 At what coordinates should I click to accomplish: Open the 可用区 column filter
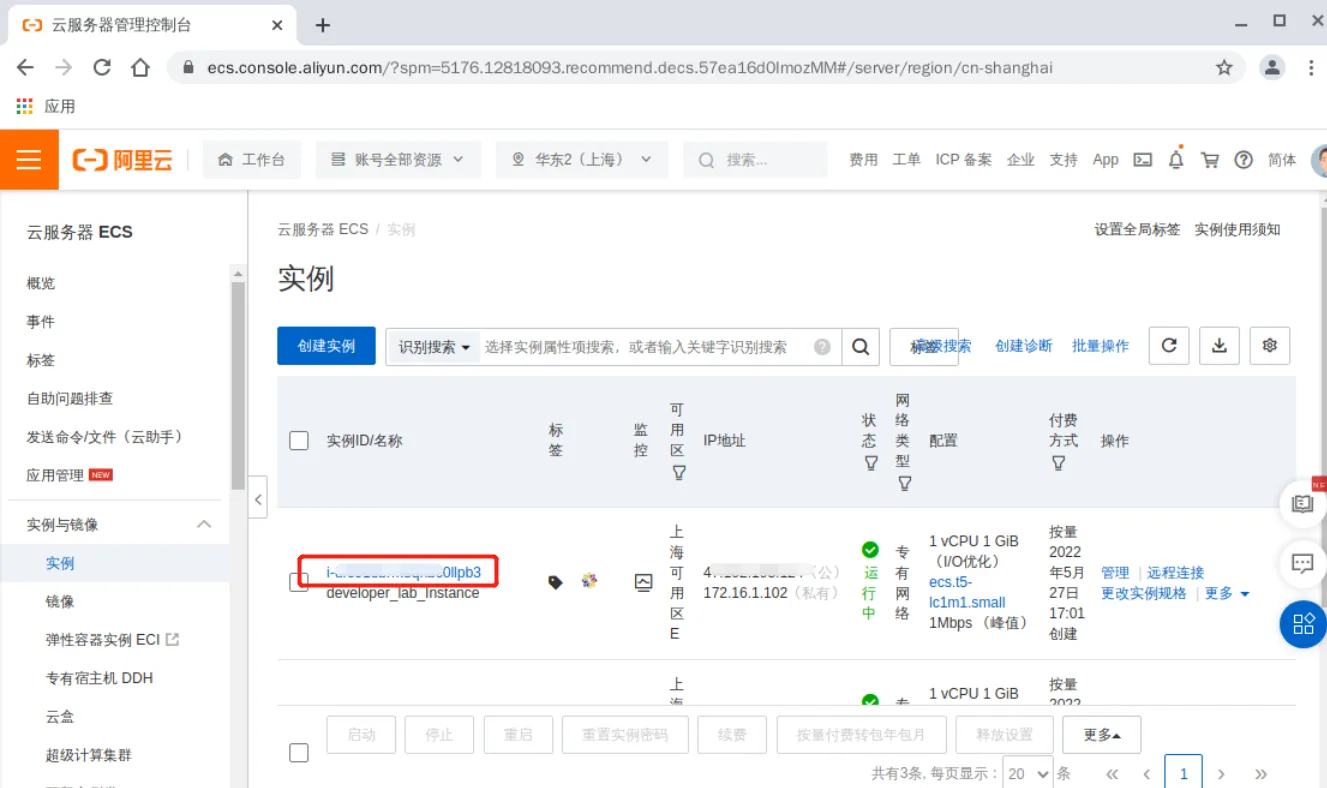click(679, 473)
